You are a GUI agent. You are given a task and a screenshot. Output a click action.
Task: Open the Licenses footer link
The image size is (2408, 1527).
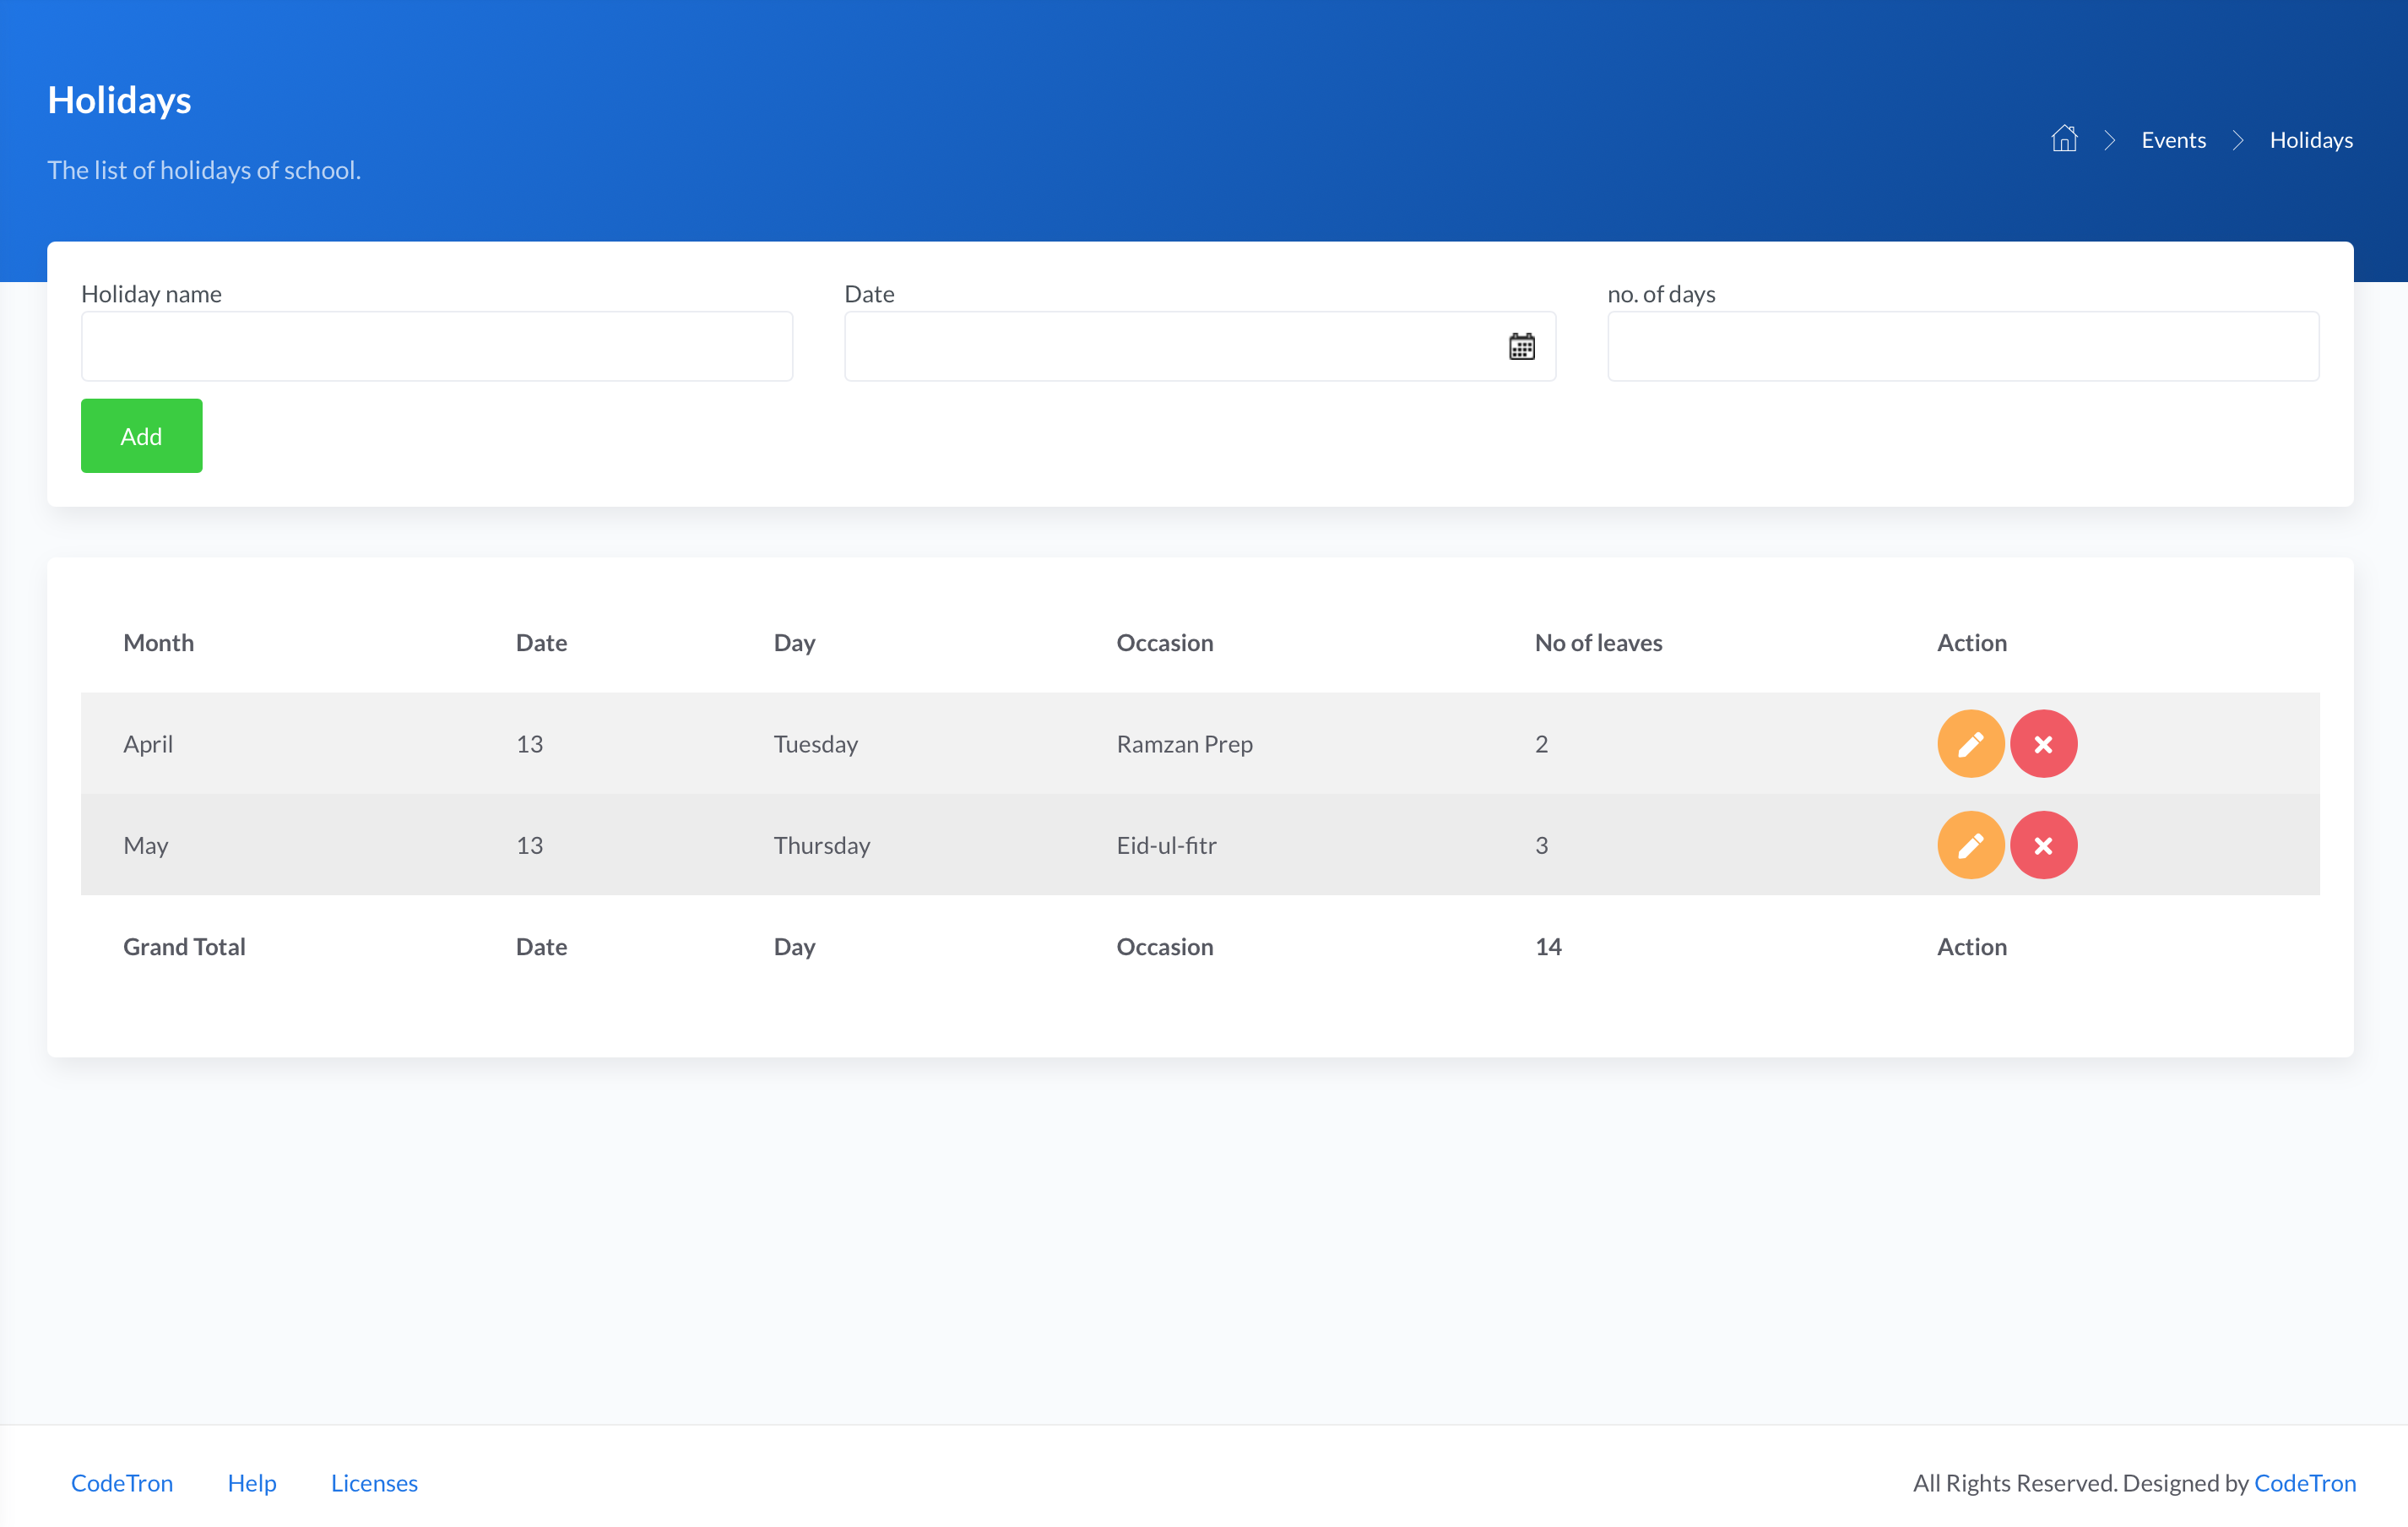pos(374,1482)
